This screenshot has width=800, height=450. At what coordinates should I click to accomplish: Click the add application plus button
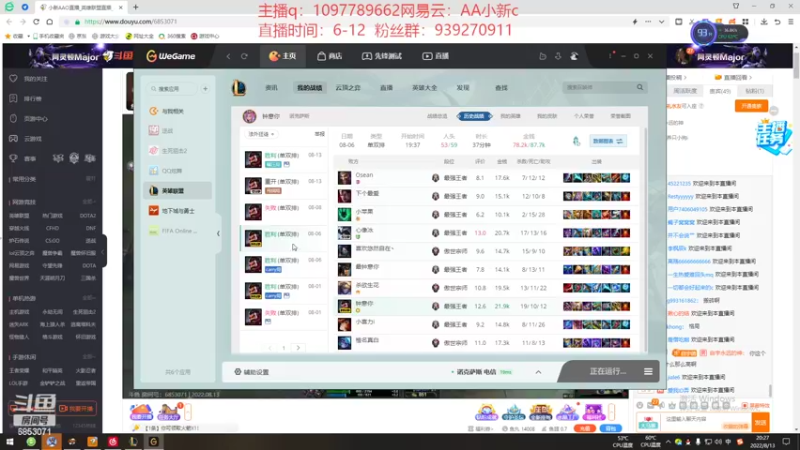click(x=205, y=89)
